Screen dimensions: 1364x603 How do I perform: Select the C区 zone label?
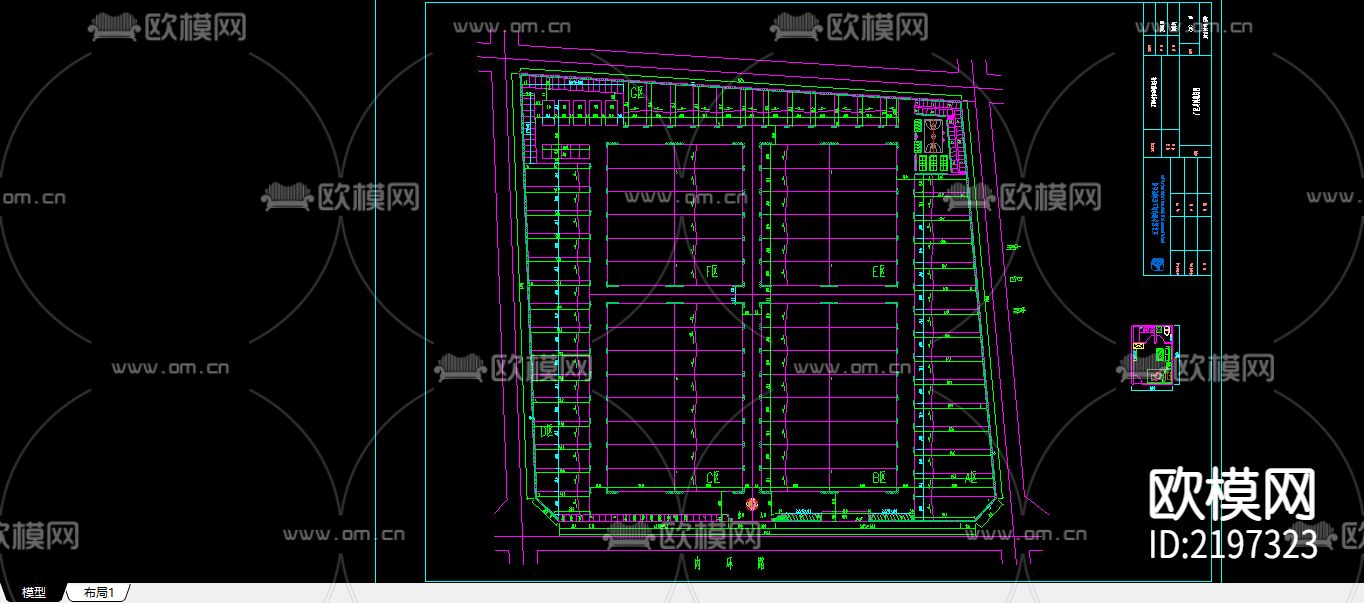713,477
